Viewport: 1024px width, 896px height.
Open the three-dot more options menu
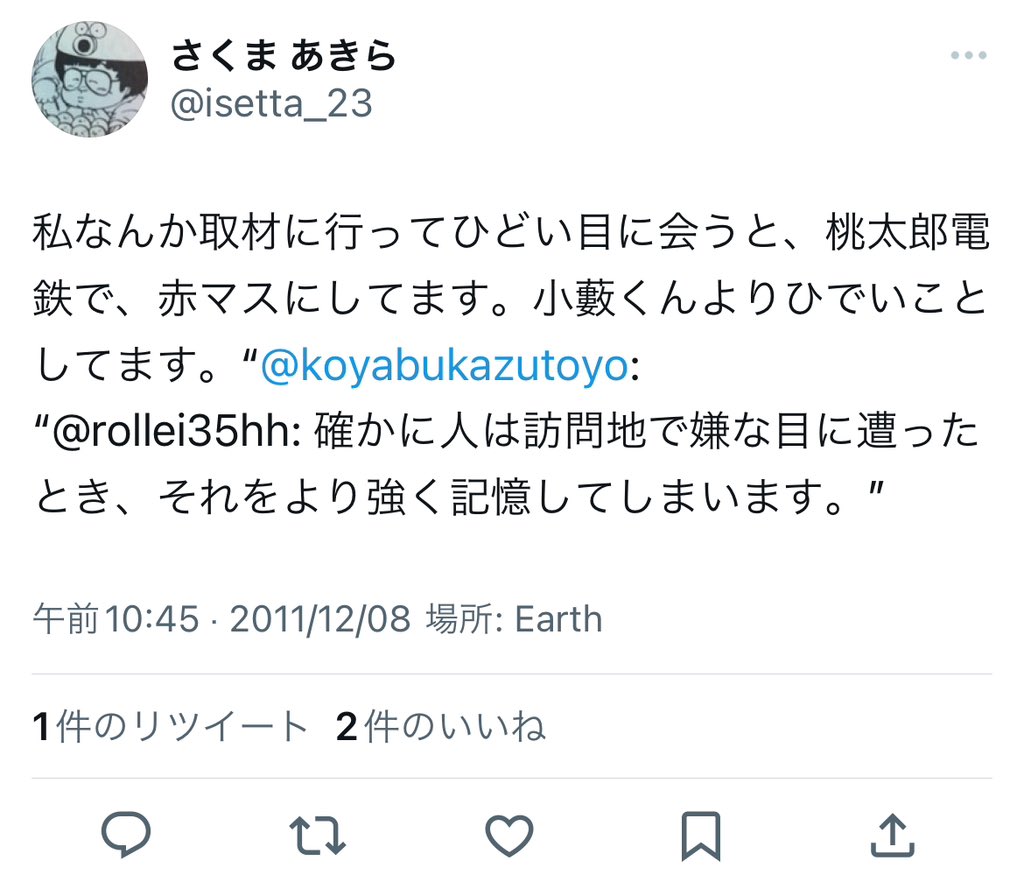(968, 56)
